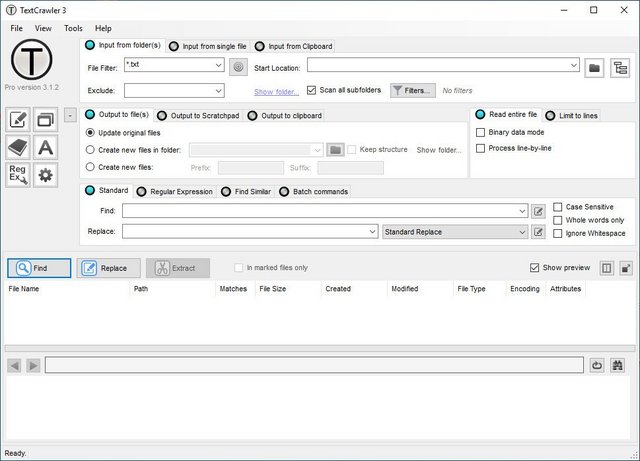
Task: Toggle Scan all subfolders checkbox
Action: coord(311,90)
